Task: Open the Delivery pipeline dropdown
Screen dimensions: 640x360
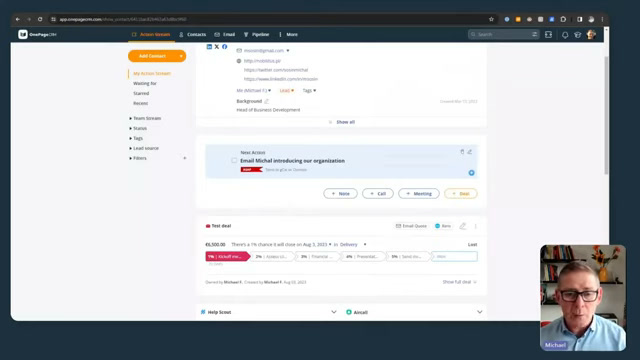Action: pos(353,244)
